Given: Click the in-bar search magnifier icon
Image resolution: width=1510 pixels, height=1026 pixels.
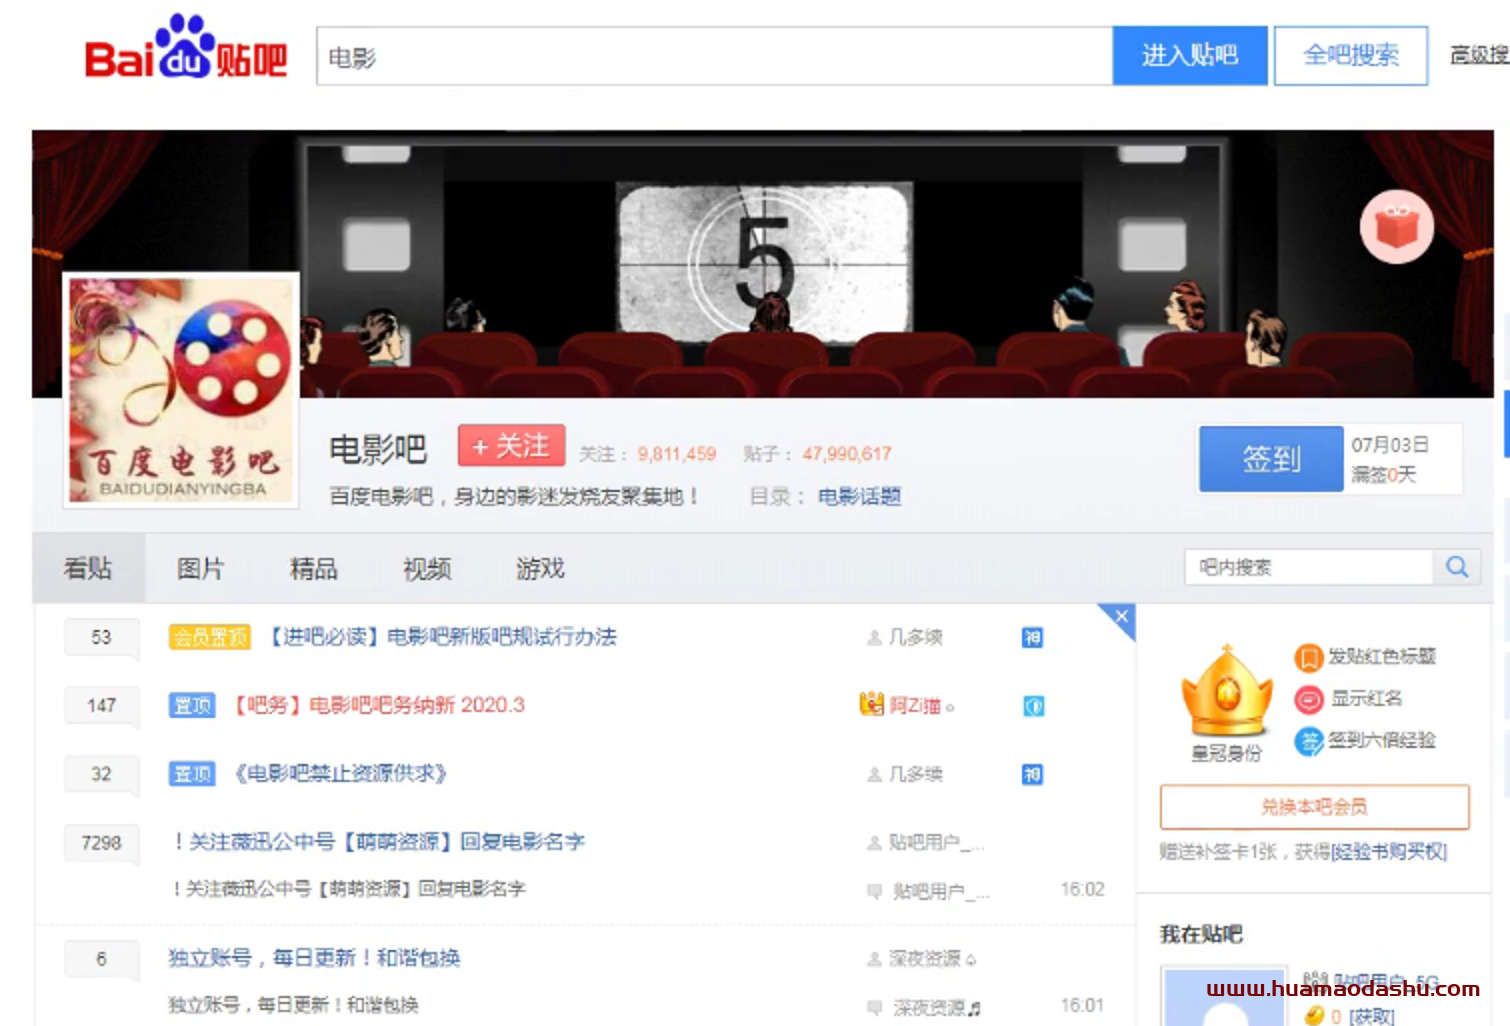Looking at the screenshot, I should [1457, 567].
